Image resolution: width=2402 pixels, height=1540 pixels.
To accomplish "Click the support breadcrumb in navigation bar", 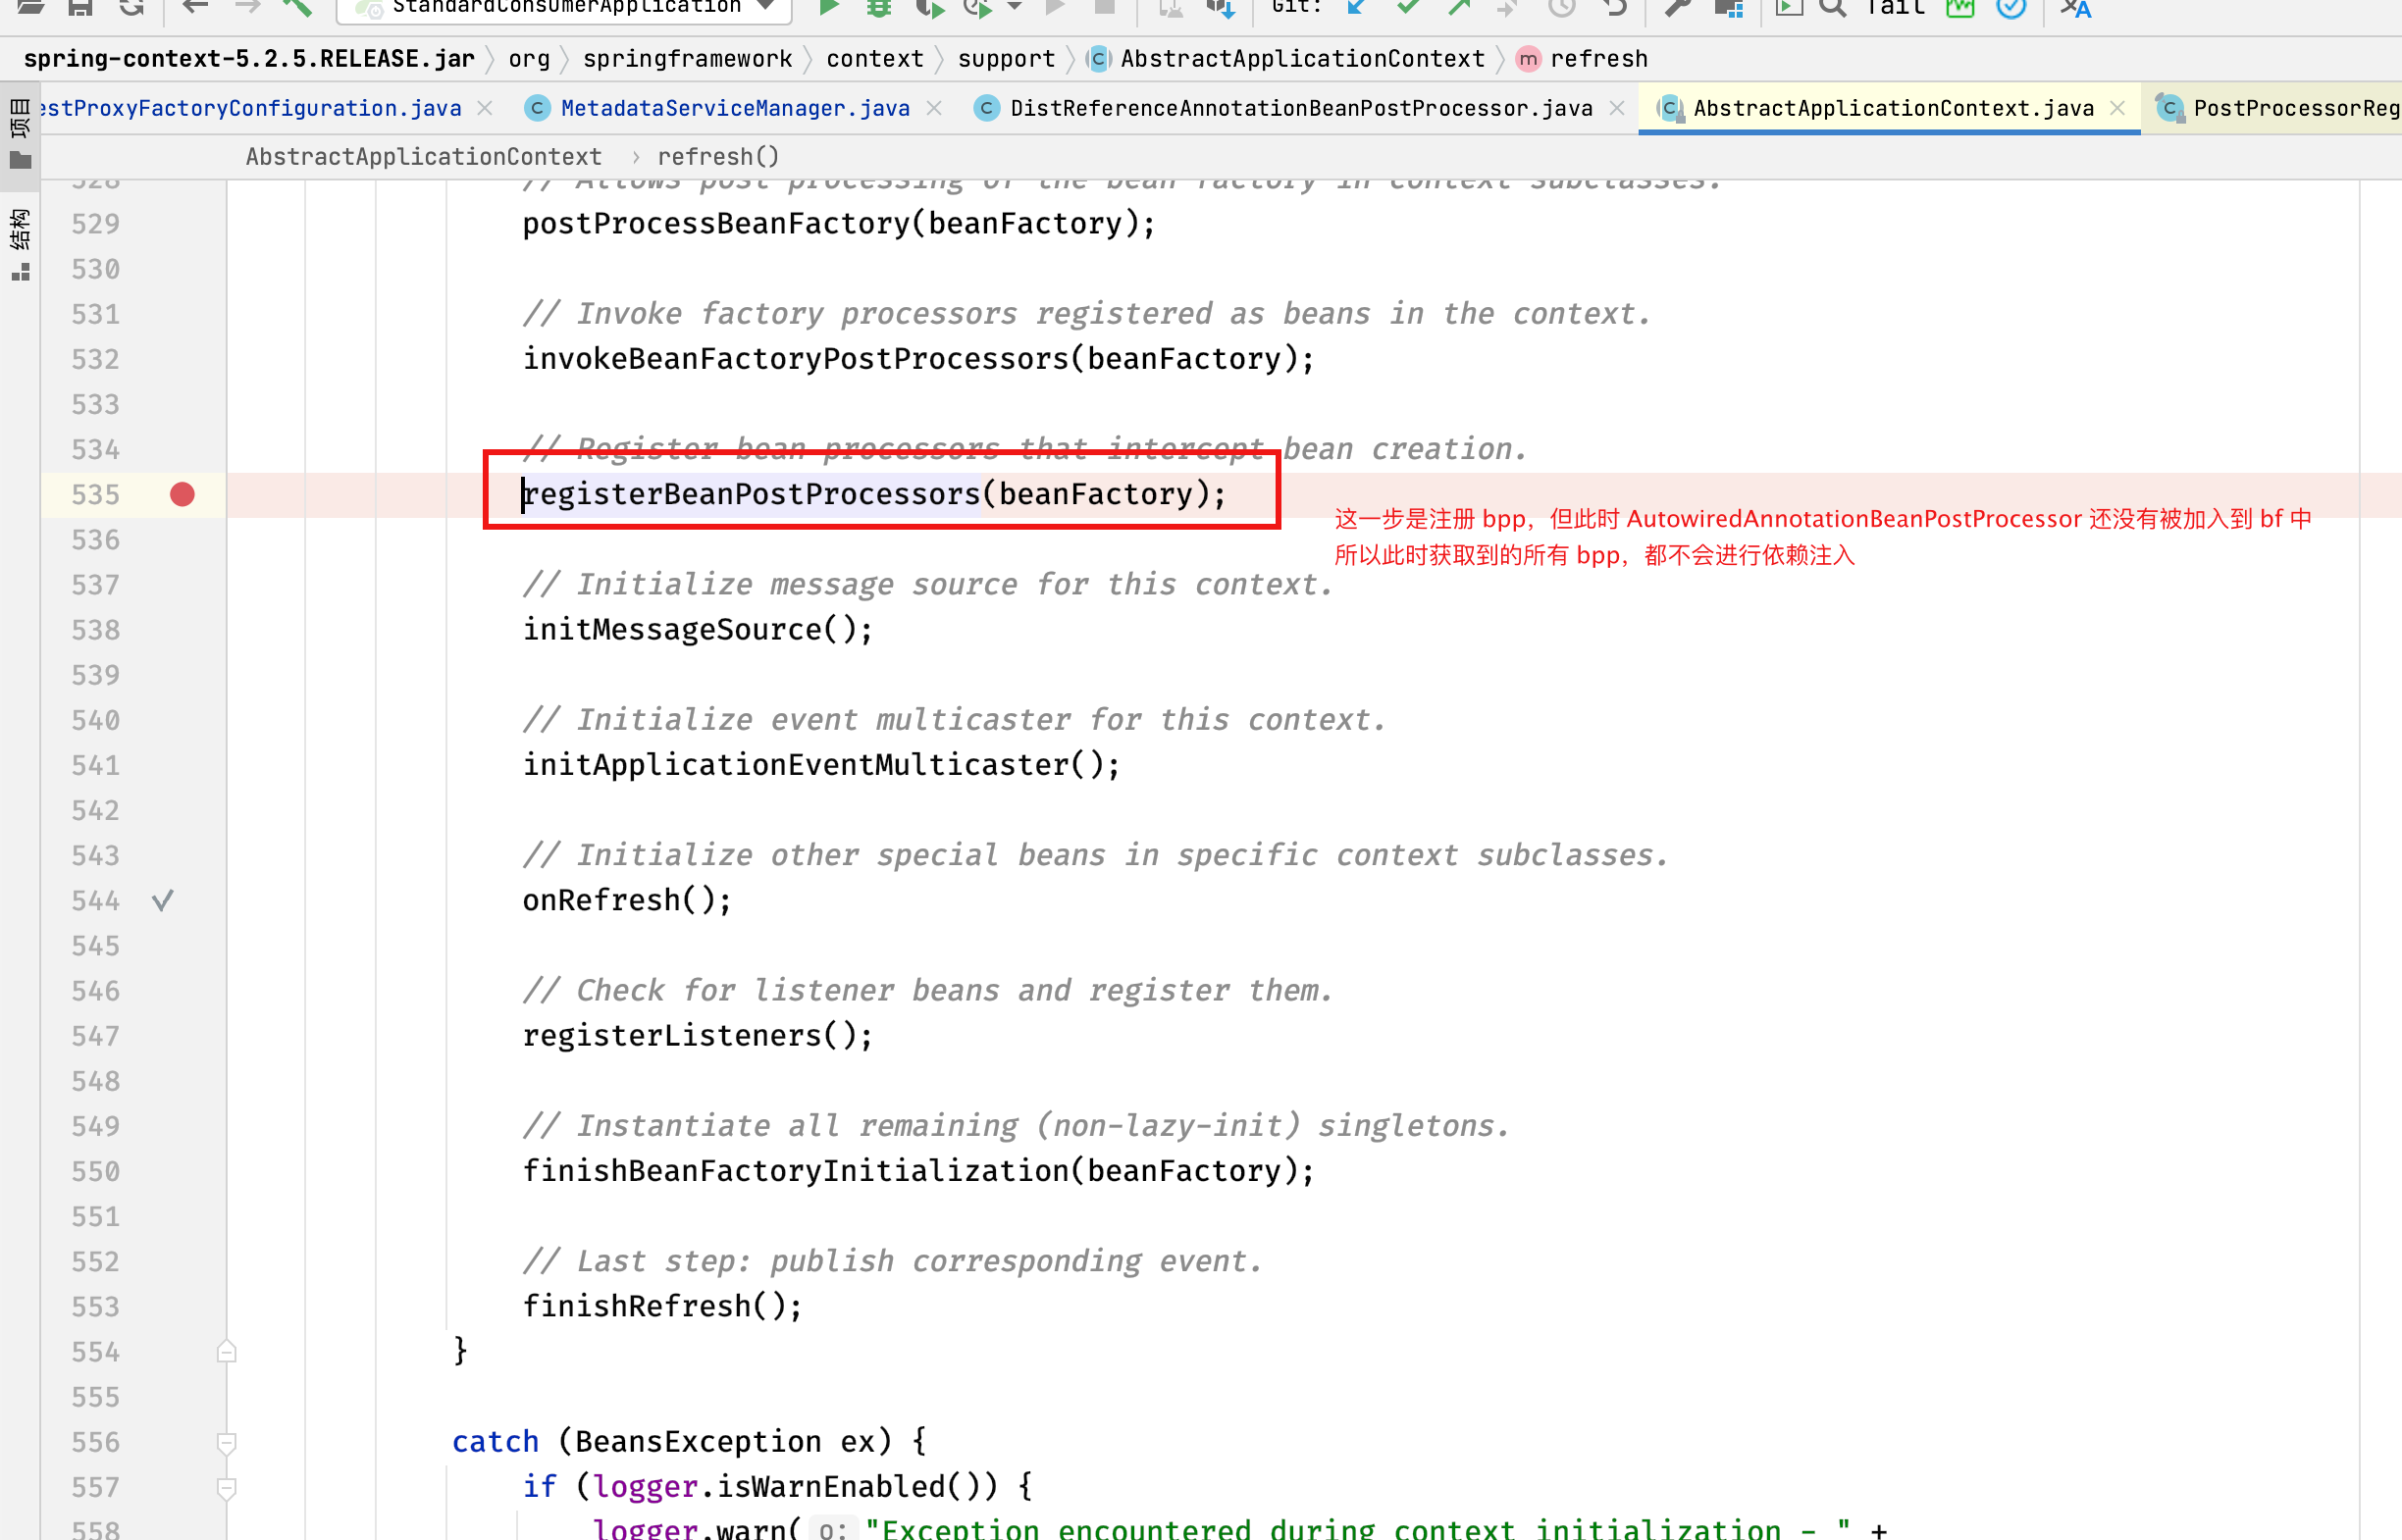I will point(1006,59).
